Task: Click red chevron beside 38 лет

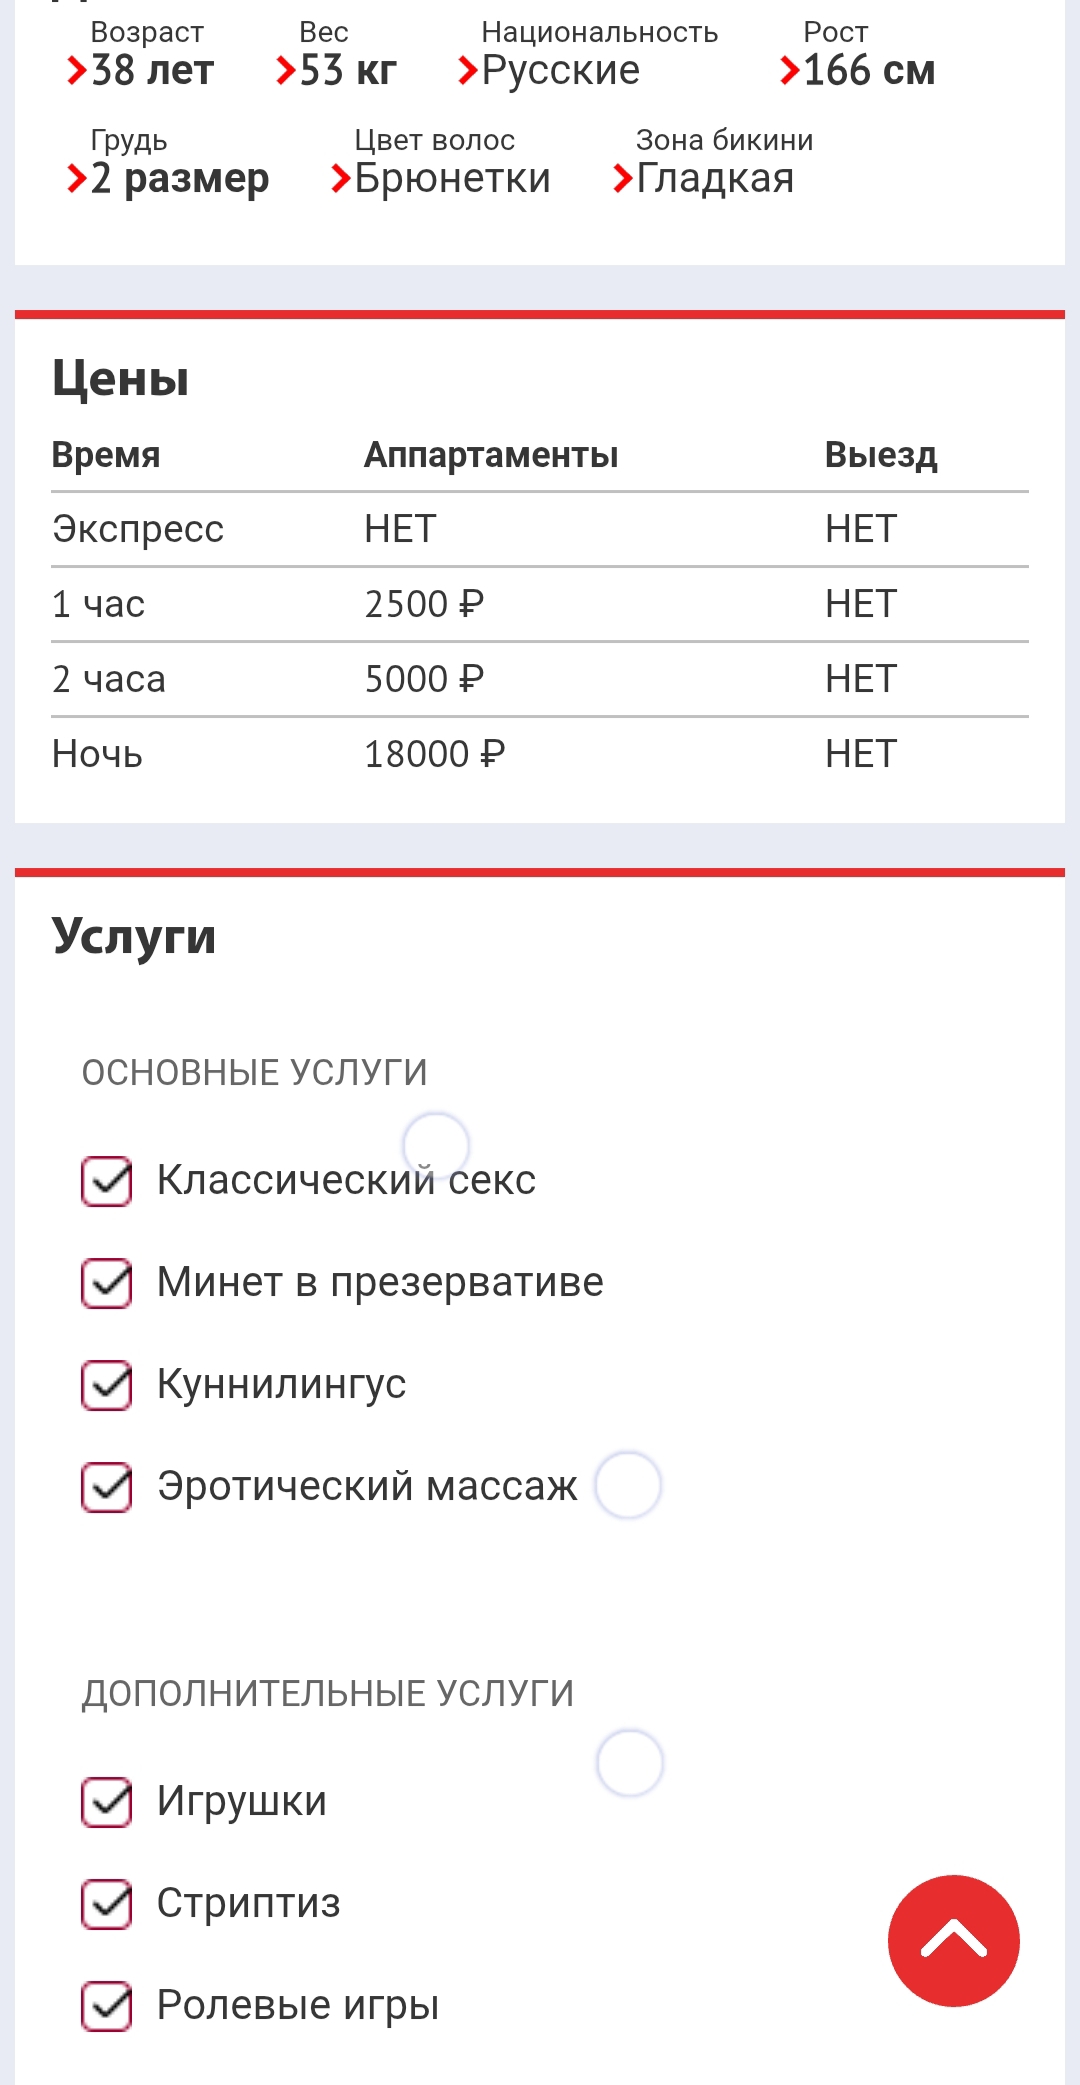Action: [x=76, y=71]
